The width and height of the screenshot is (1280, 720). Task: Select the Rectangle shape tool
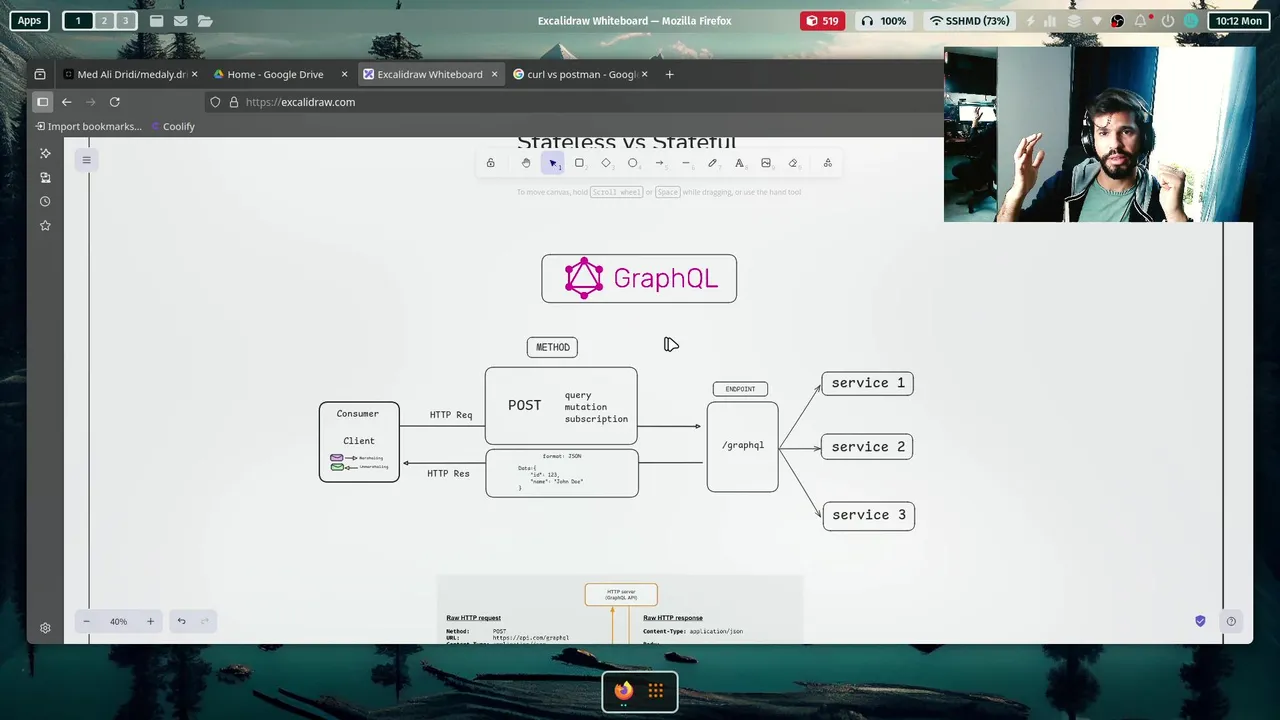(x=579, y=163)
